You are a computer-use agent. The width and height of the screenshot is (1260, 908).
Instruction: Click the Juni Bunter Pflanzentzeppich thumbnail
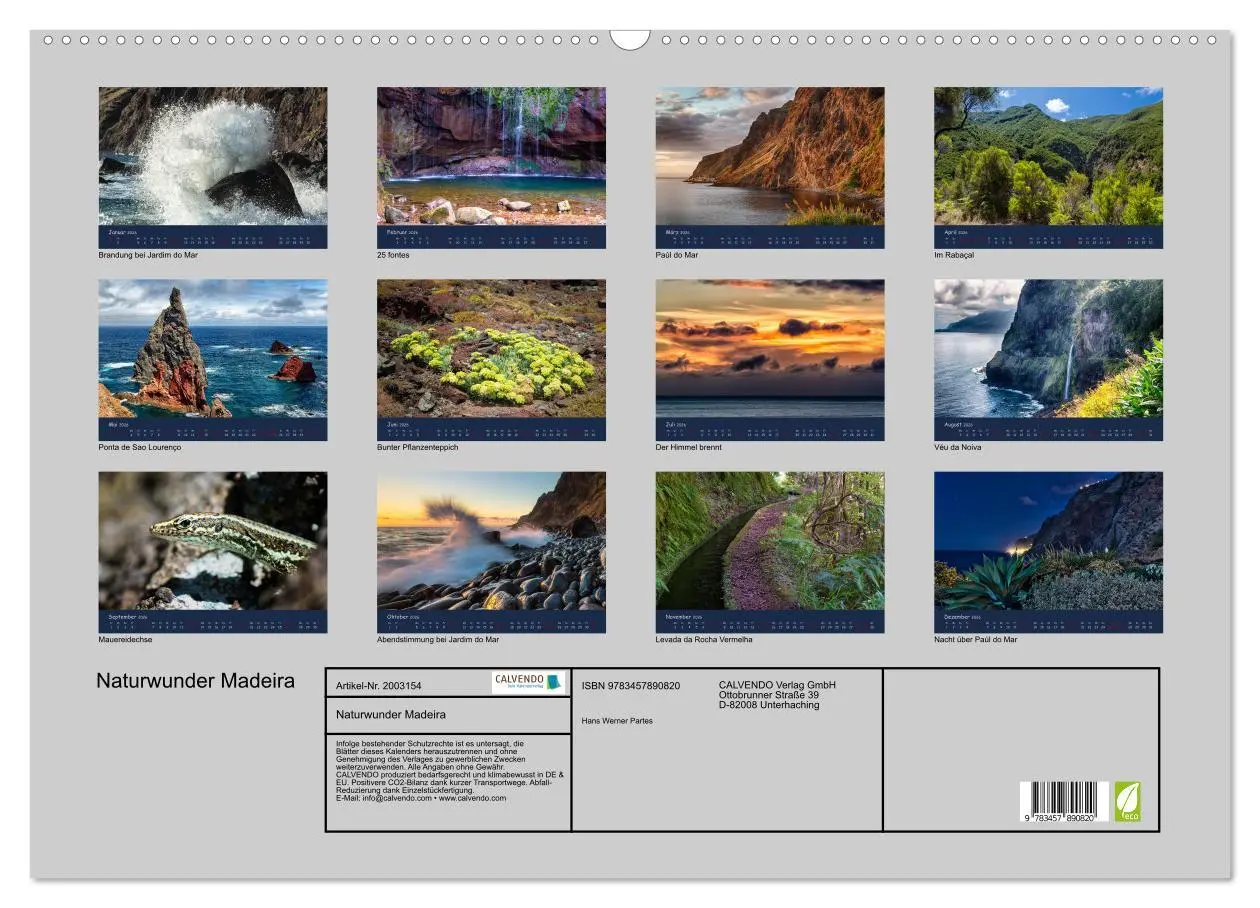pyautogui.click(x=490, y=350)
